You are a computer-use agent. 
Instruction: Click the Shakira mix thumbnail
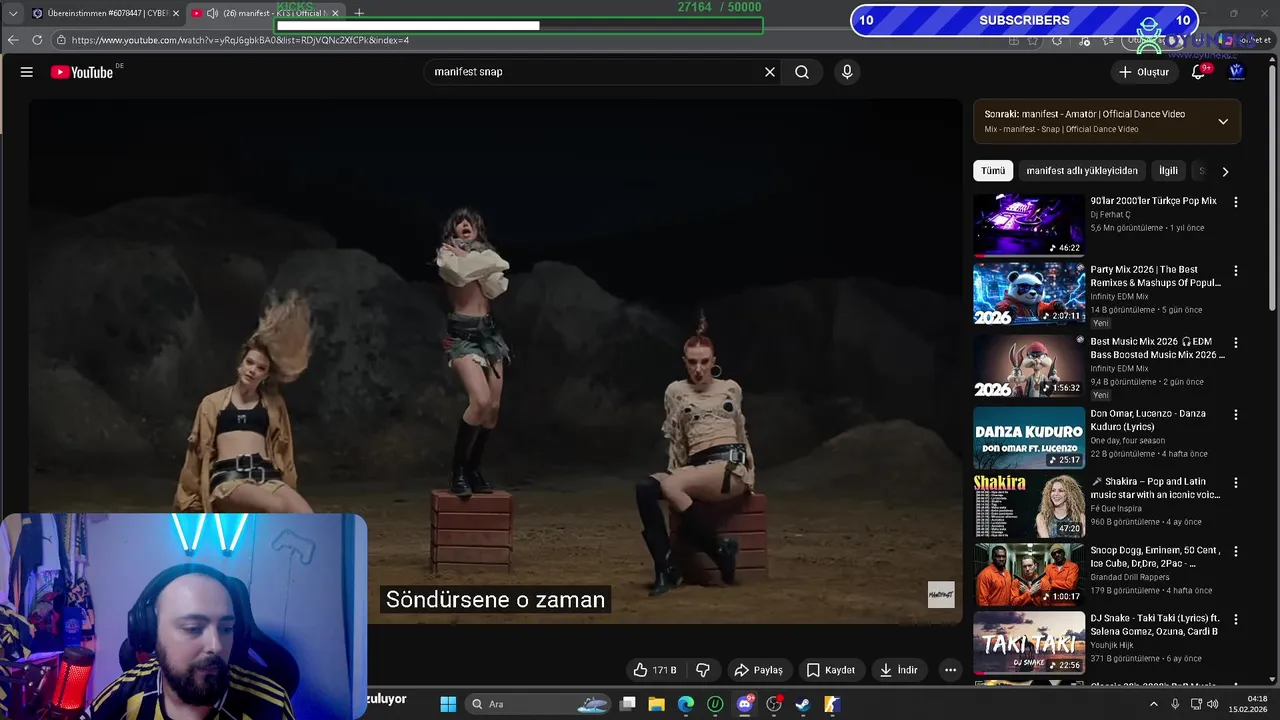click(x=1029, y=506)
